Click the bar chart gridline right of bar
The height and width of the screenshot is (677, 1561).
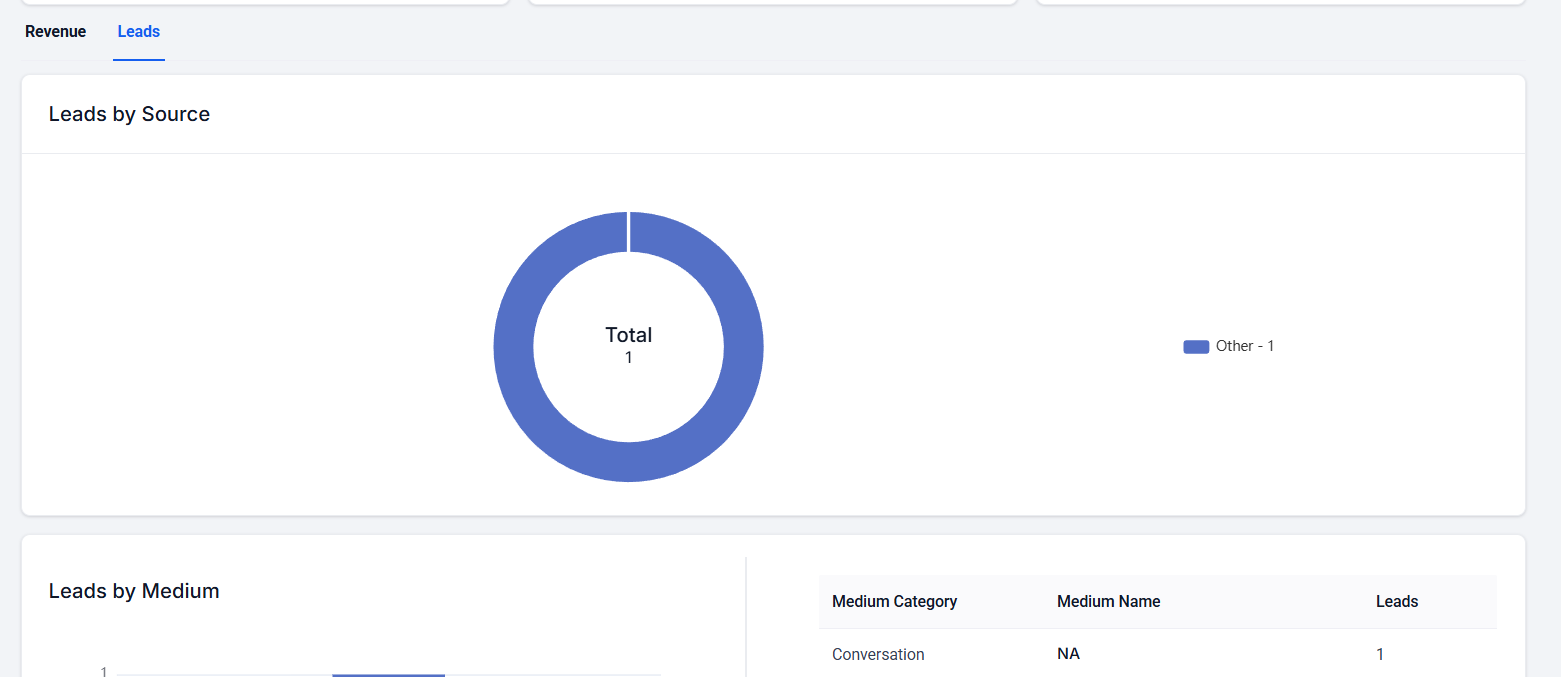click(x=552, y=674)
